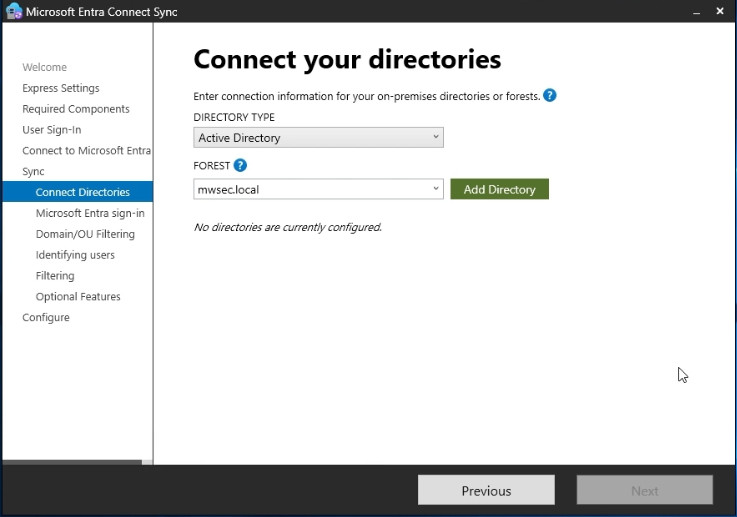
Task: Click the sidebar horizontal scrollbar
Action: (72, 462)
